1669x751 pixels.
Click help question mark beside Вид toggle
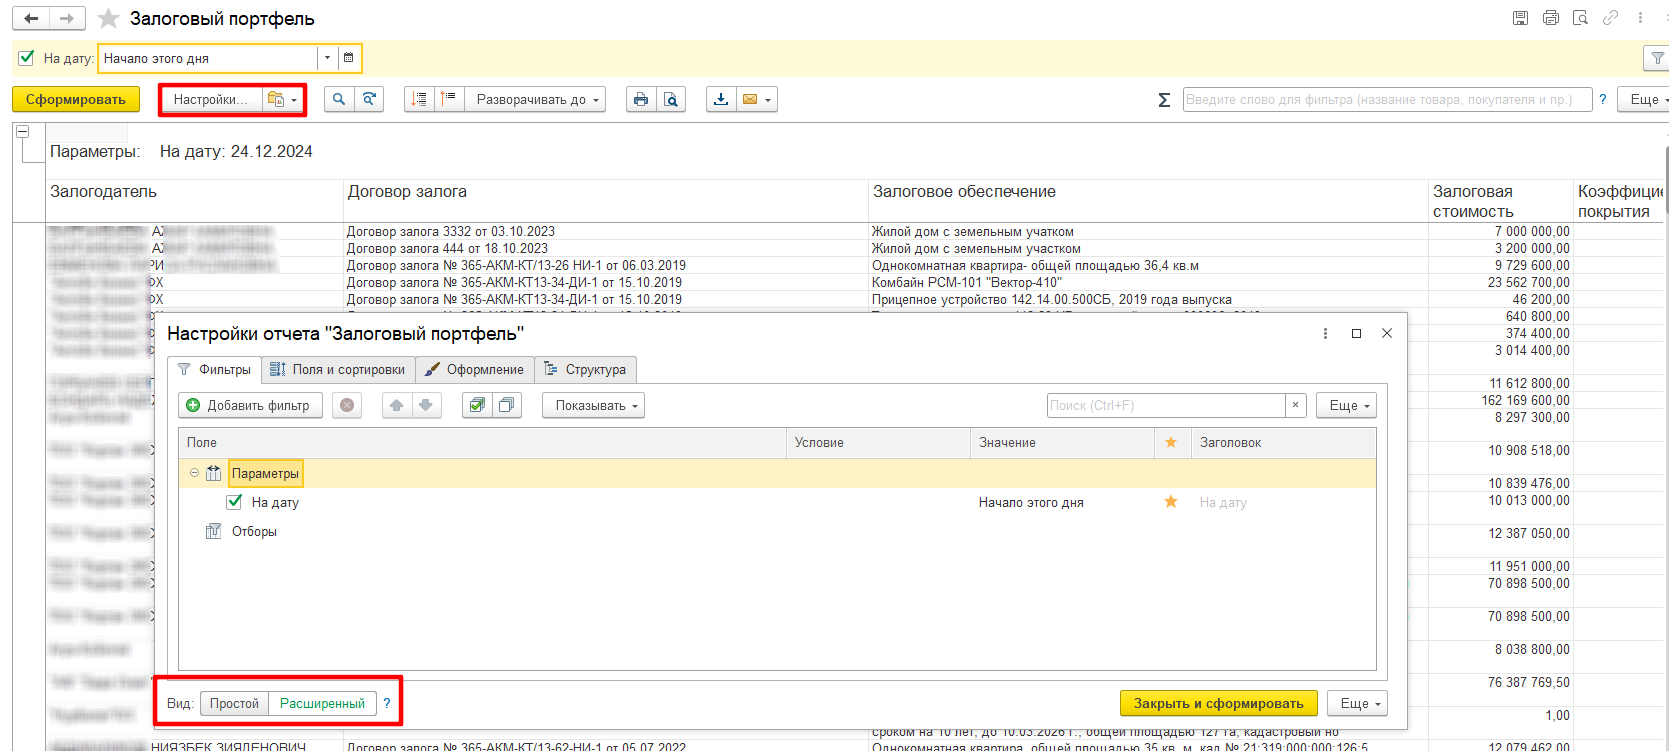[387, 703]
